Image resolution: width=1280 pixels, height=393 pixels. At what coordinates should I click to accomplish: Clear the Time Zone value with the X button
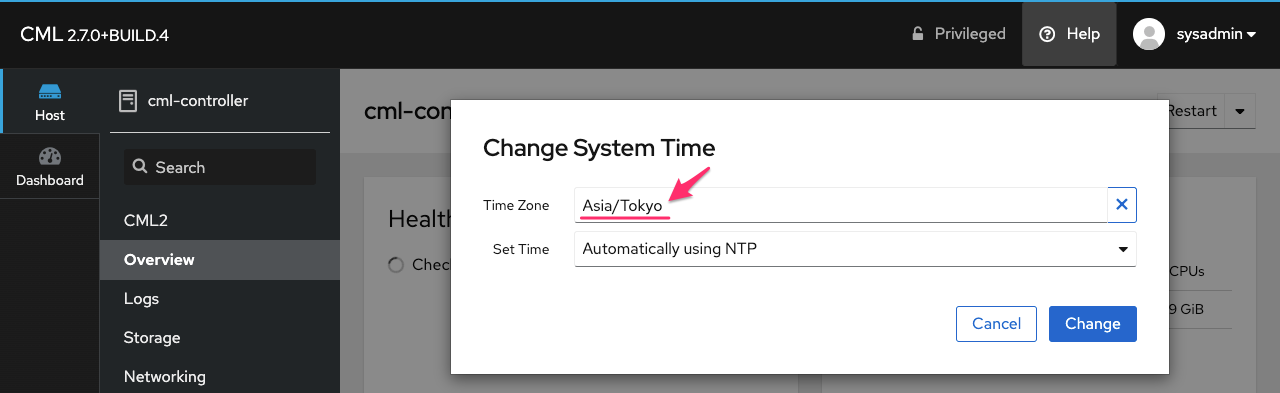[1122, 205]
